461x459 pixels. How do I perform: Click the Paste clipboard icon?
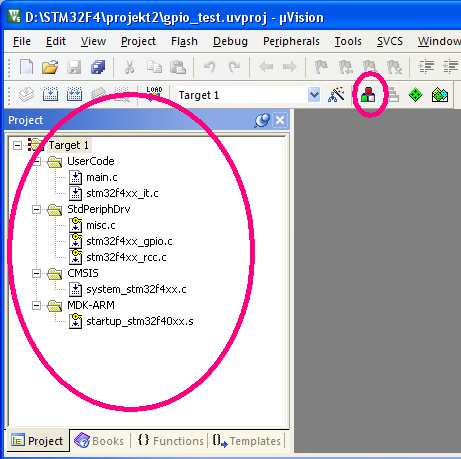coord(178,67)
